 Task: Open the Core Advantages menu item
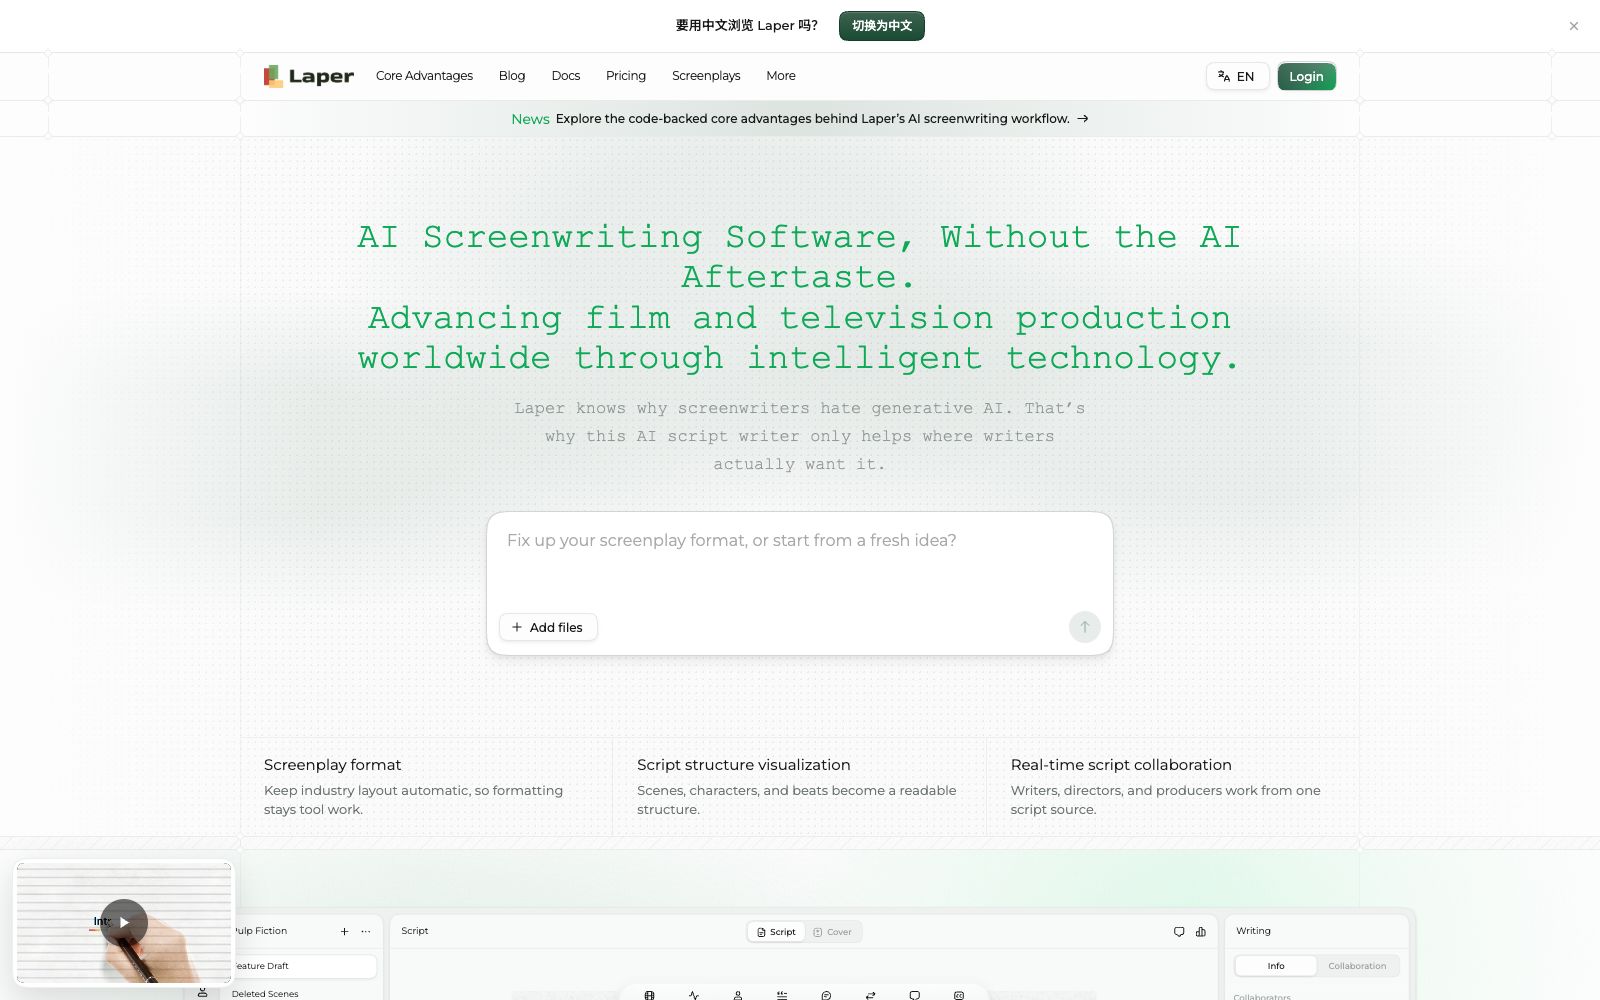pyautogui.click(x=424, y=76)
